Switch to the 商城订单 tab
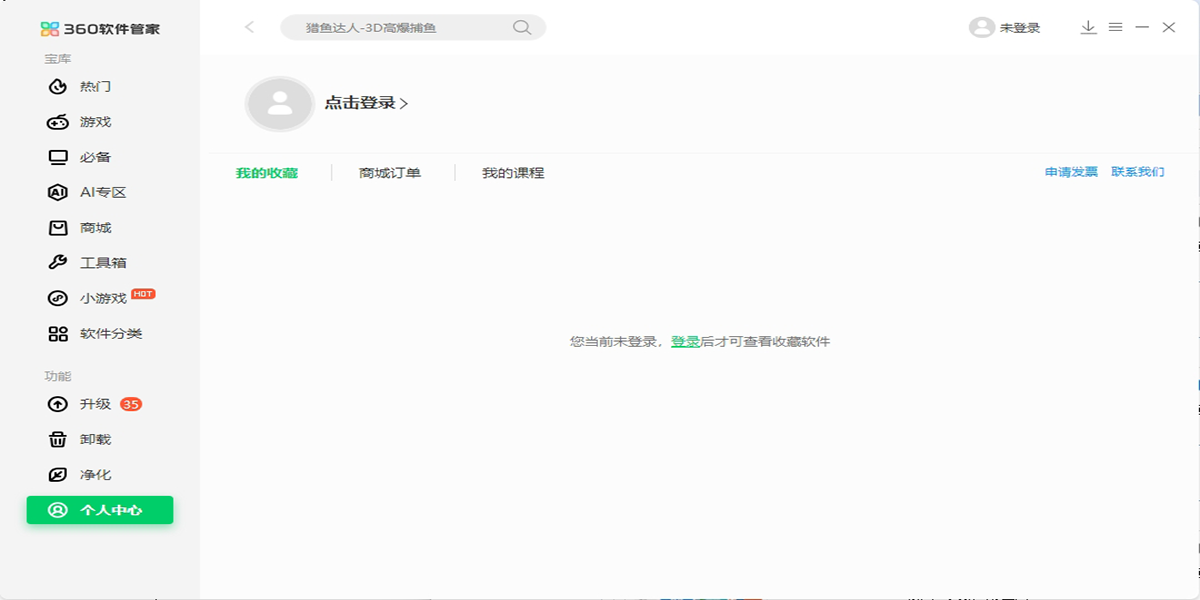1200x600 pixels. tap(390, 173)
